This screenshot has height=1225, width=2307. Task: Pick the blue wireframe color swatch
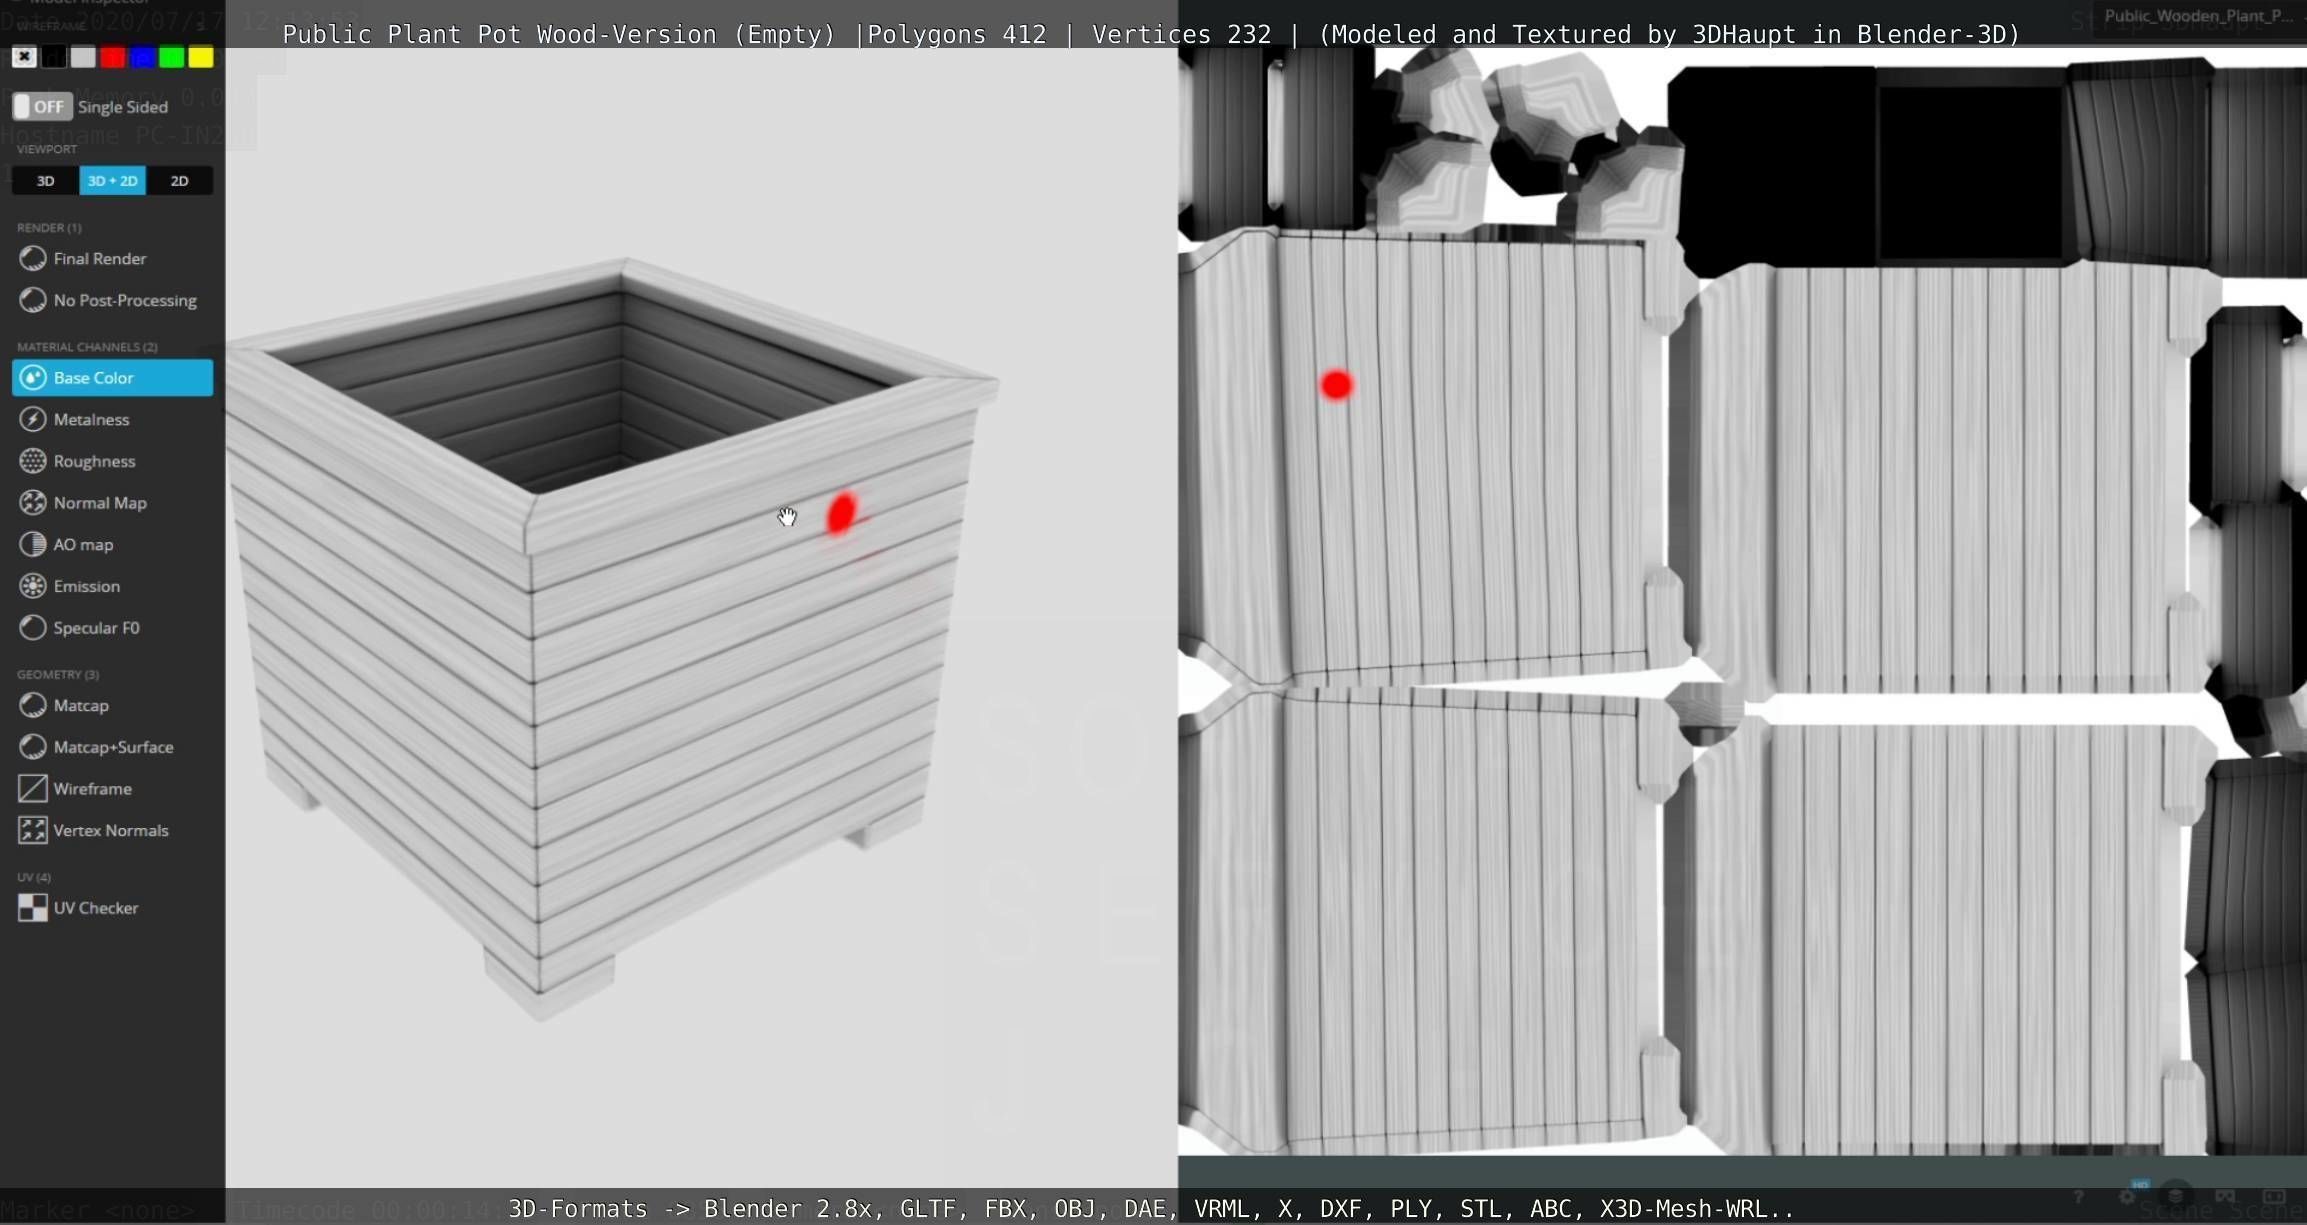point(142,57)
